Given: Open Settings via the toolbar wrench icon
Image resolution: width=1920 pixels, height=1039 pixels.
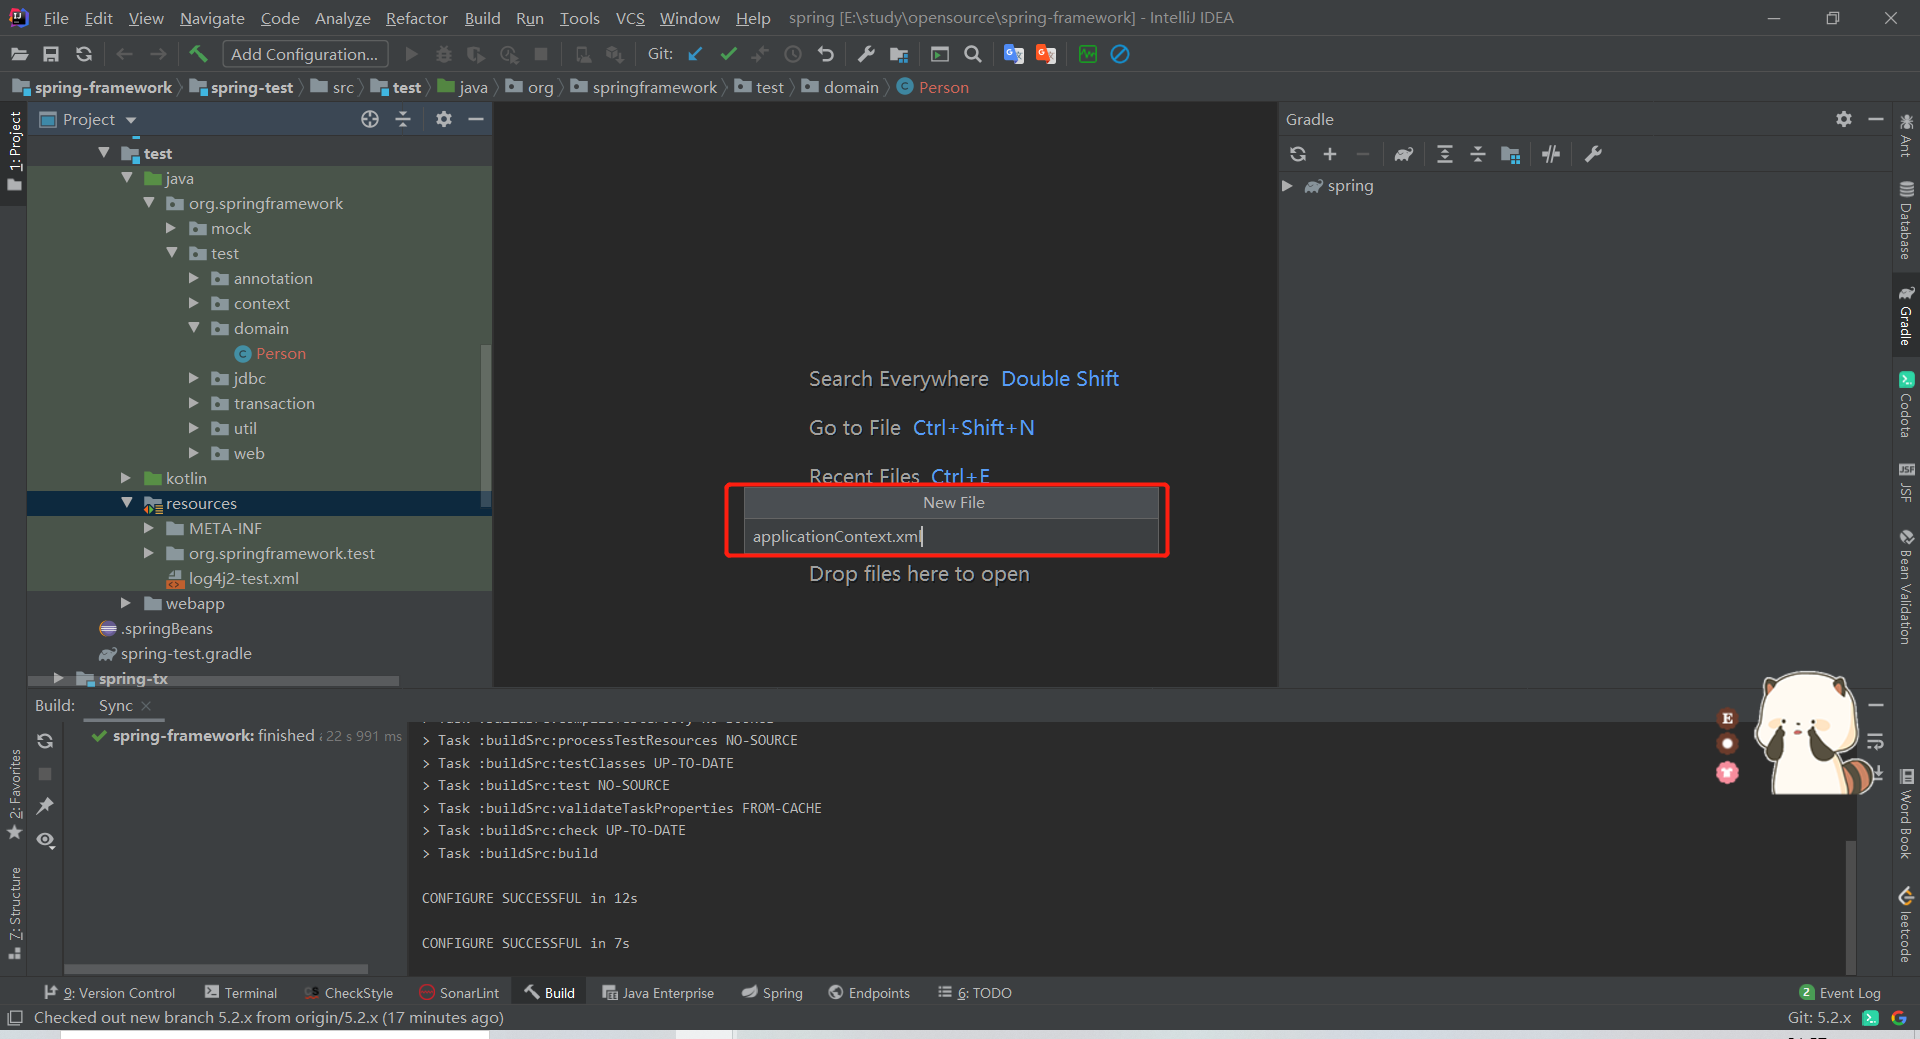Looking at the screenshot, I should pos(866,54).
